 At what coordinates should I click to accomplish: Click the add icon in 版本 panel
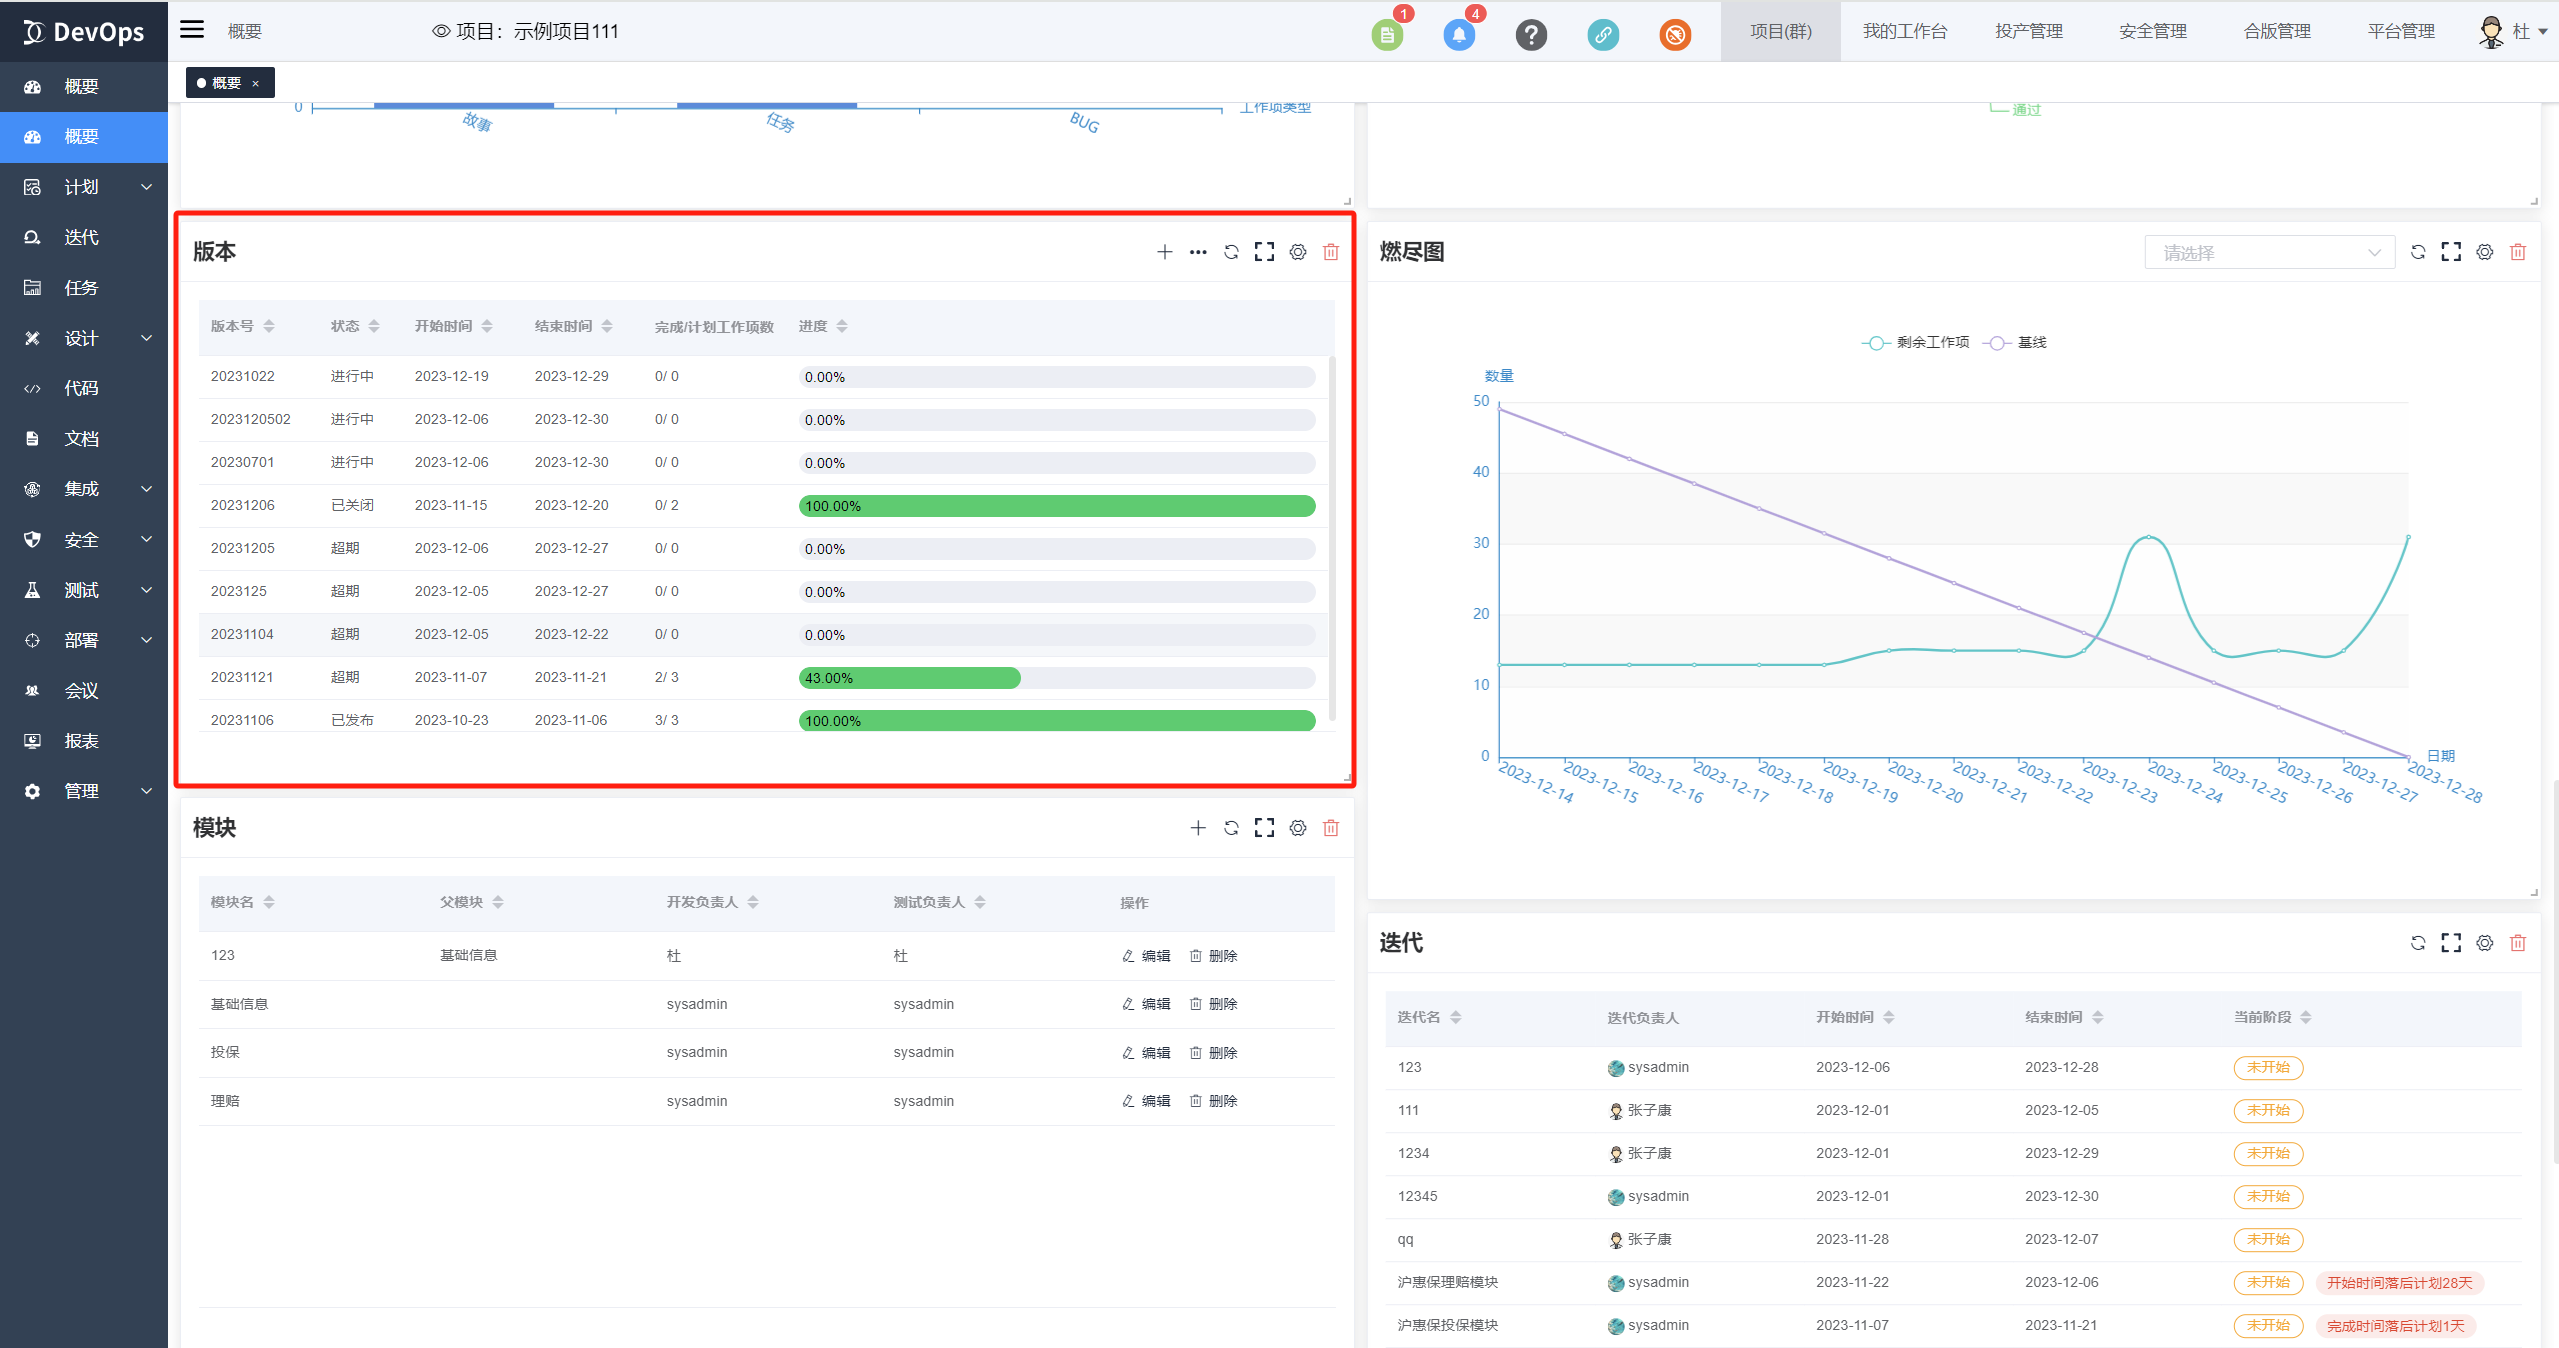(1164, 252)
